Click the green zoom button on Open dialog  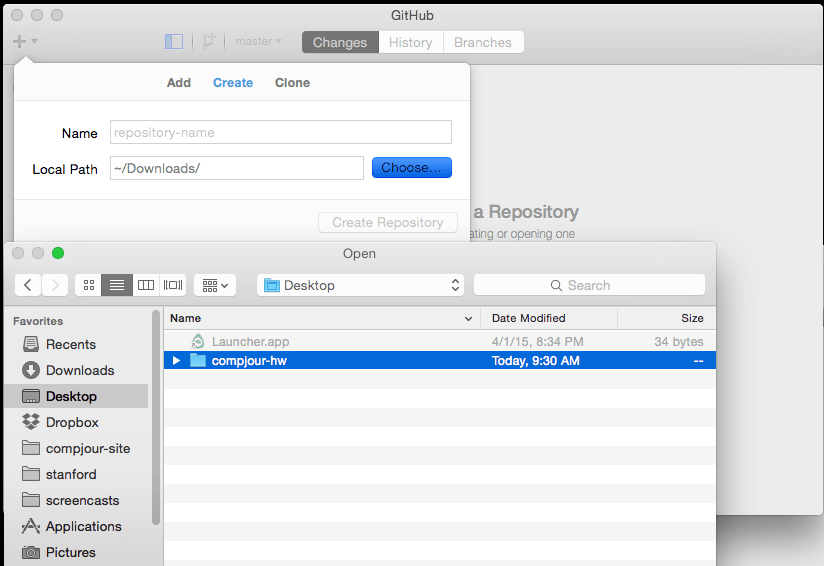tap(58, 253)
